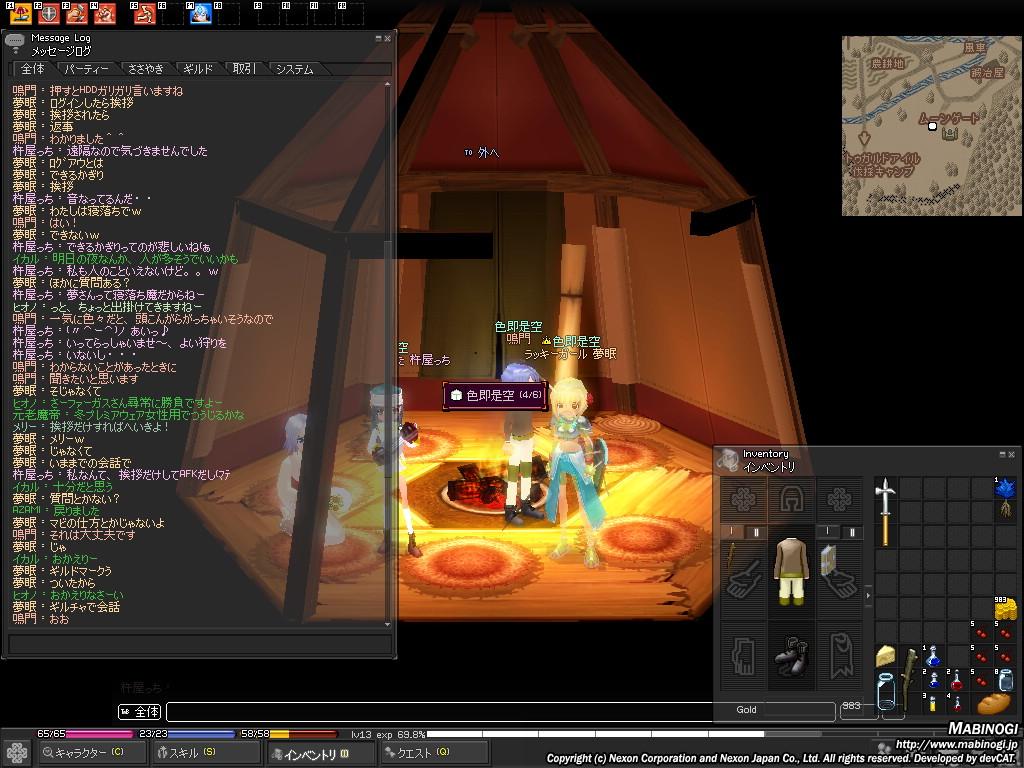
Task: Use the F4 skill hotkey icon
Action: 104,14
